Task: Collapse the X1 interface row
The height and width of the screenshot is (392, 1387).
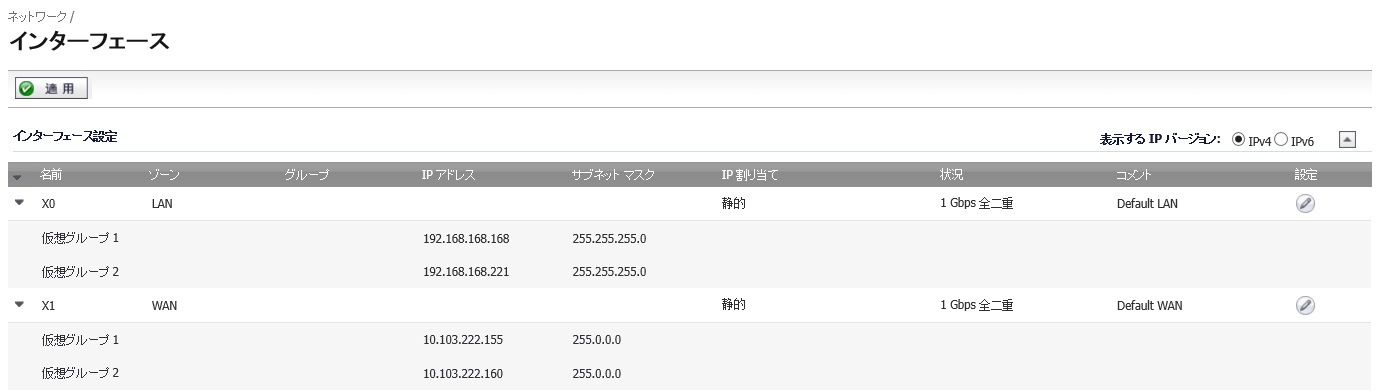Action: coord(20,305)
